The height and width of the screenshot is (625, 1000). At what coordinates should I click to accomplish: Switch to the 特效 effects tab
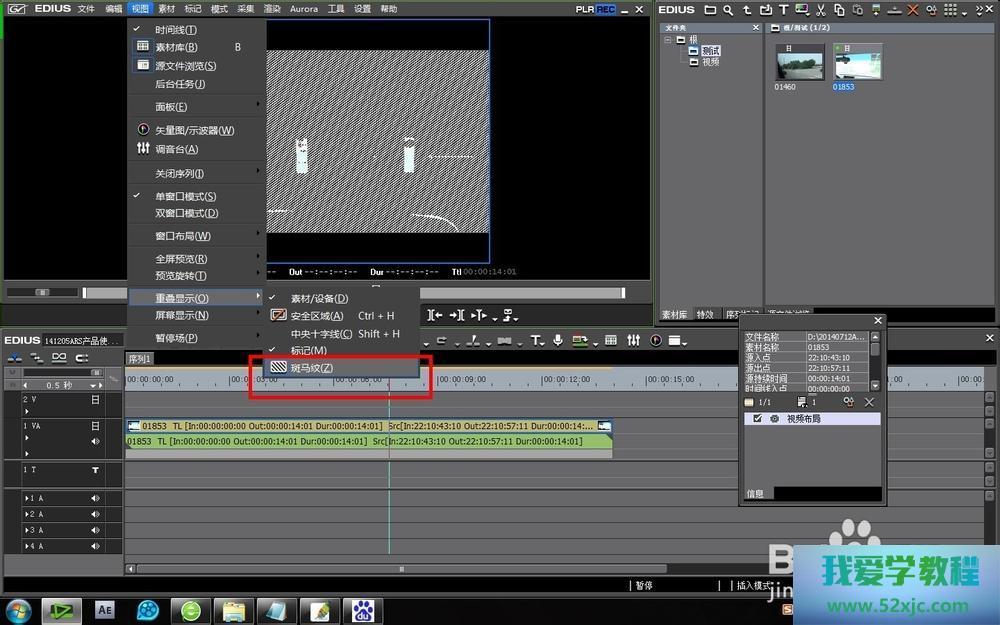tap(706, 314)
